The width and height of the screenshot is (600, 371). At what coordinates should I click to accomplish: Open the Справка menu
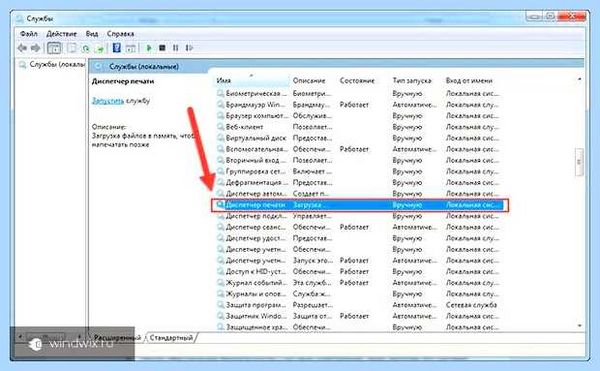pyautogui.click(x=121, y=34)
